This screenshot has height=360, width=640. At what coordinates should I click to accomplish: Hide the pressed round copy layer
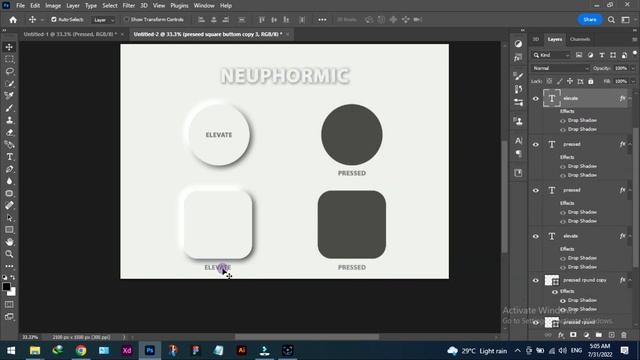pos(536,280)
